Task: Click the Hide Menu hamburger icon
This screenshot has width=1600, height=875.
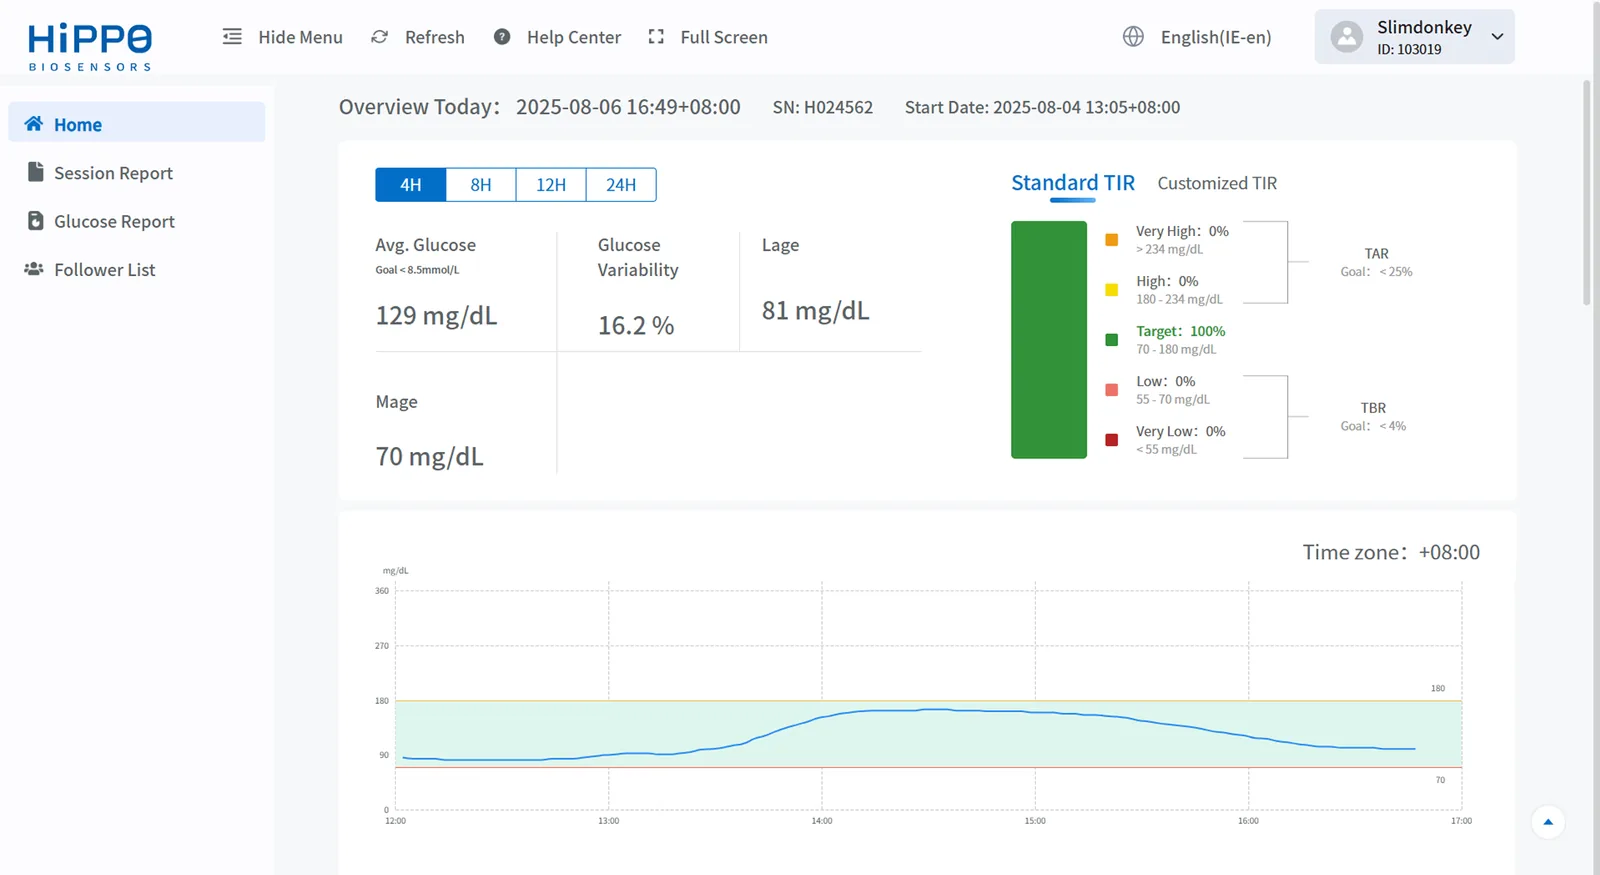Action: click(232, 37)
